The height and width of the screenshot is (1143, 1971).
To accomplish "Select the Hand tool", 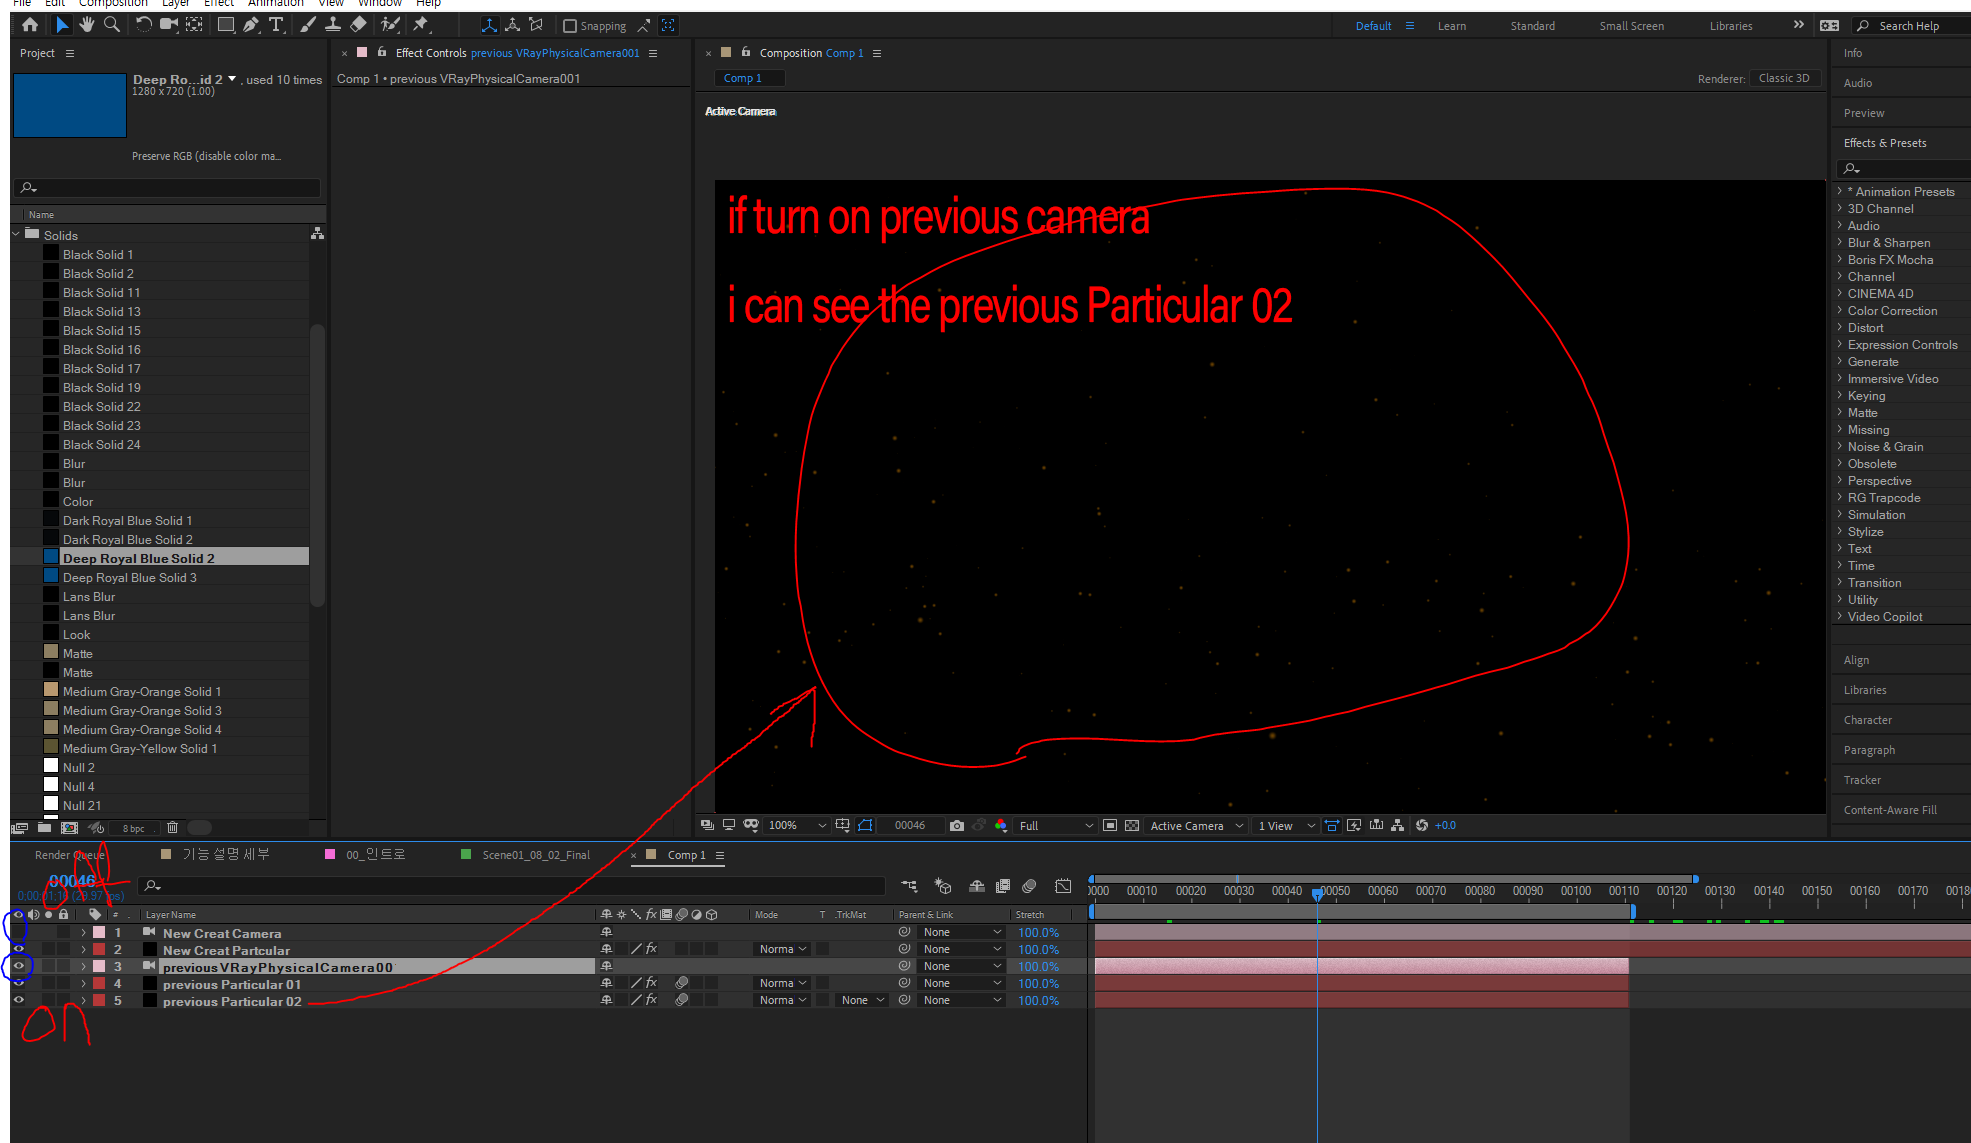I will (x=87, y=25).
